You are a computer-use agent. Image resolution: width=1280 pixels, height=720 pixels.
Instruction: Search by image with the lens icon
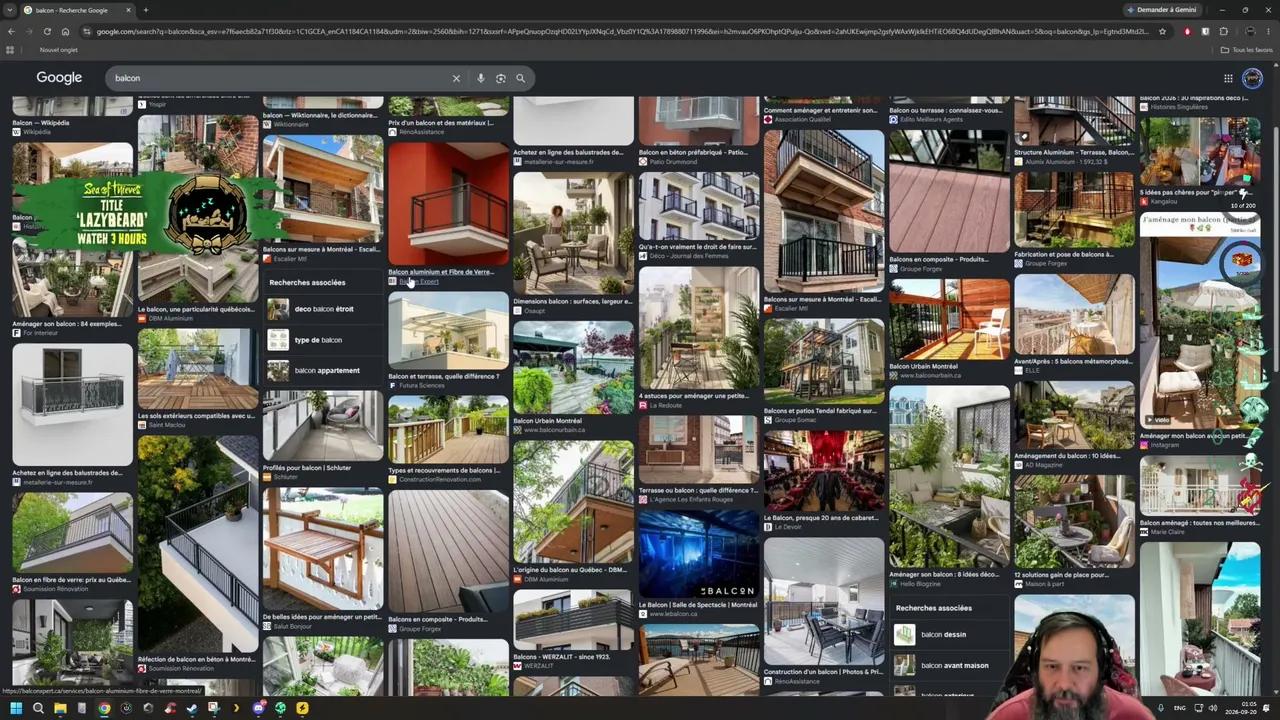501,78
